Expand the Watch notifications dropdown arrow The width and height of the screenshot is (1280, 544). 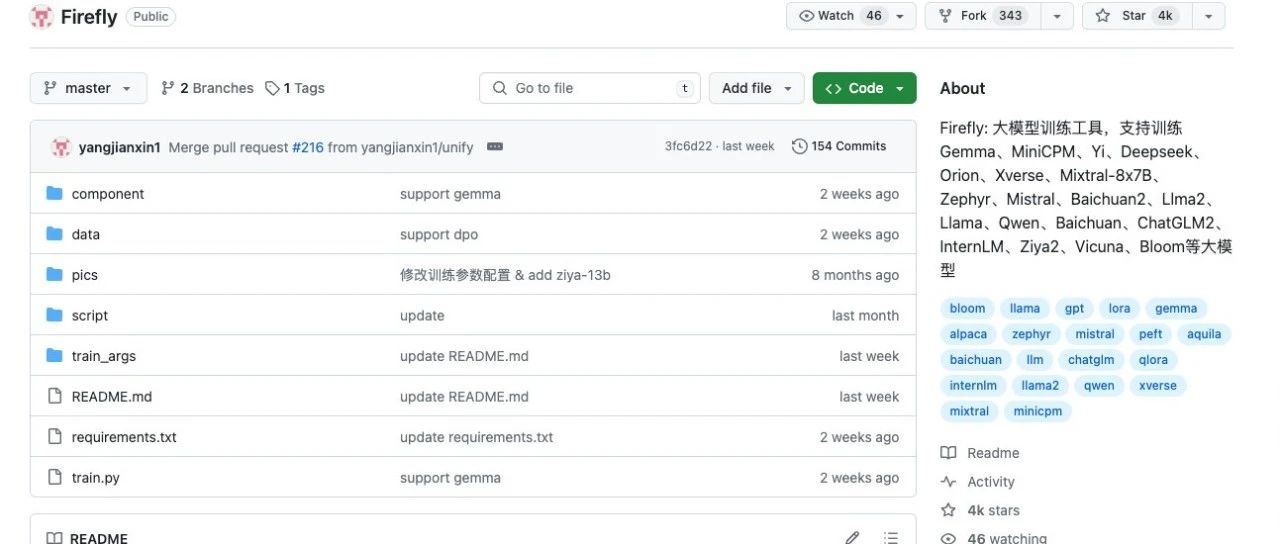[900, 16]
